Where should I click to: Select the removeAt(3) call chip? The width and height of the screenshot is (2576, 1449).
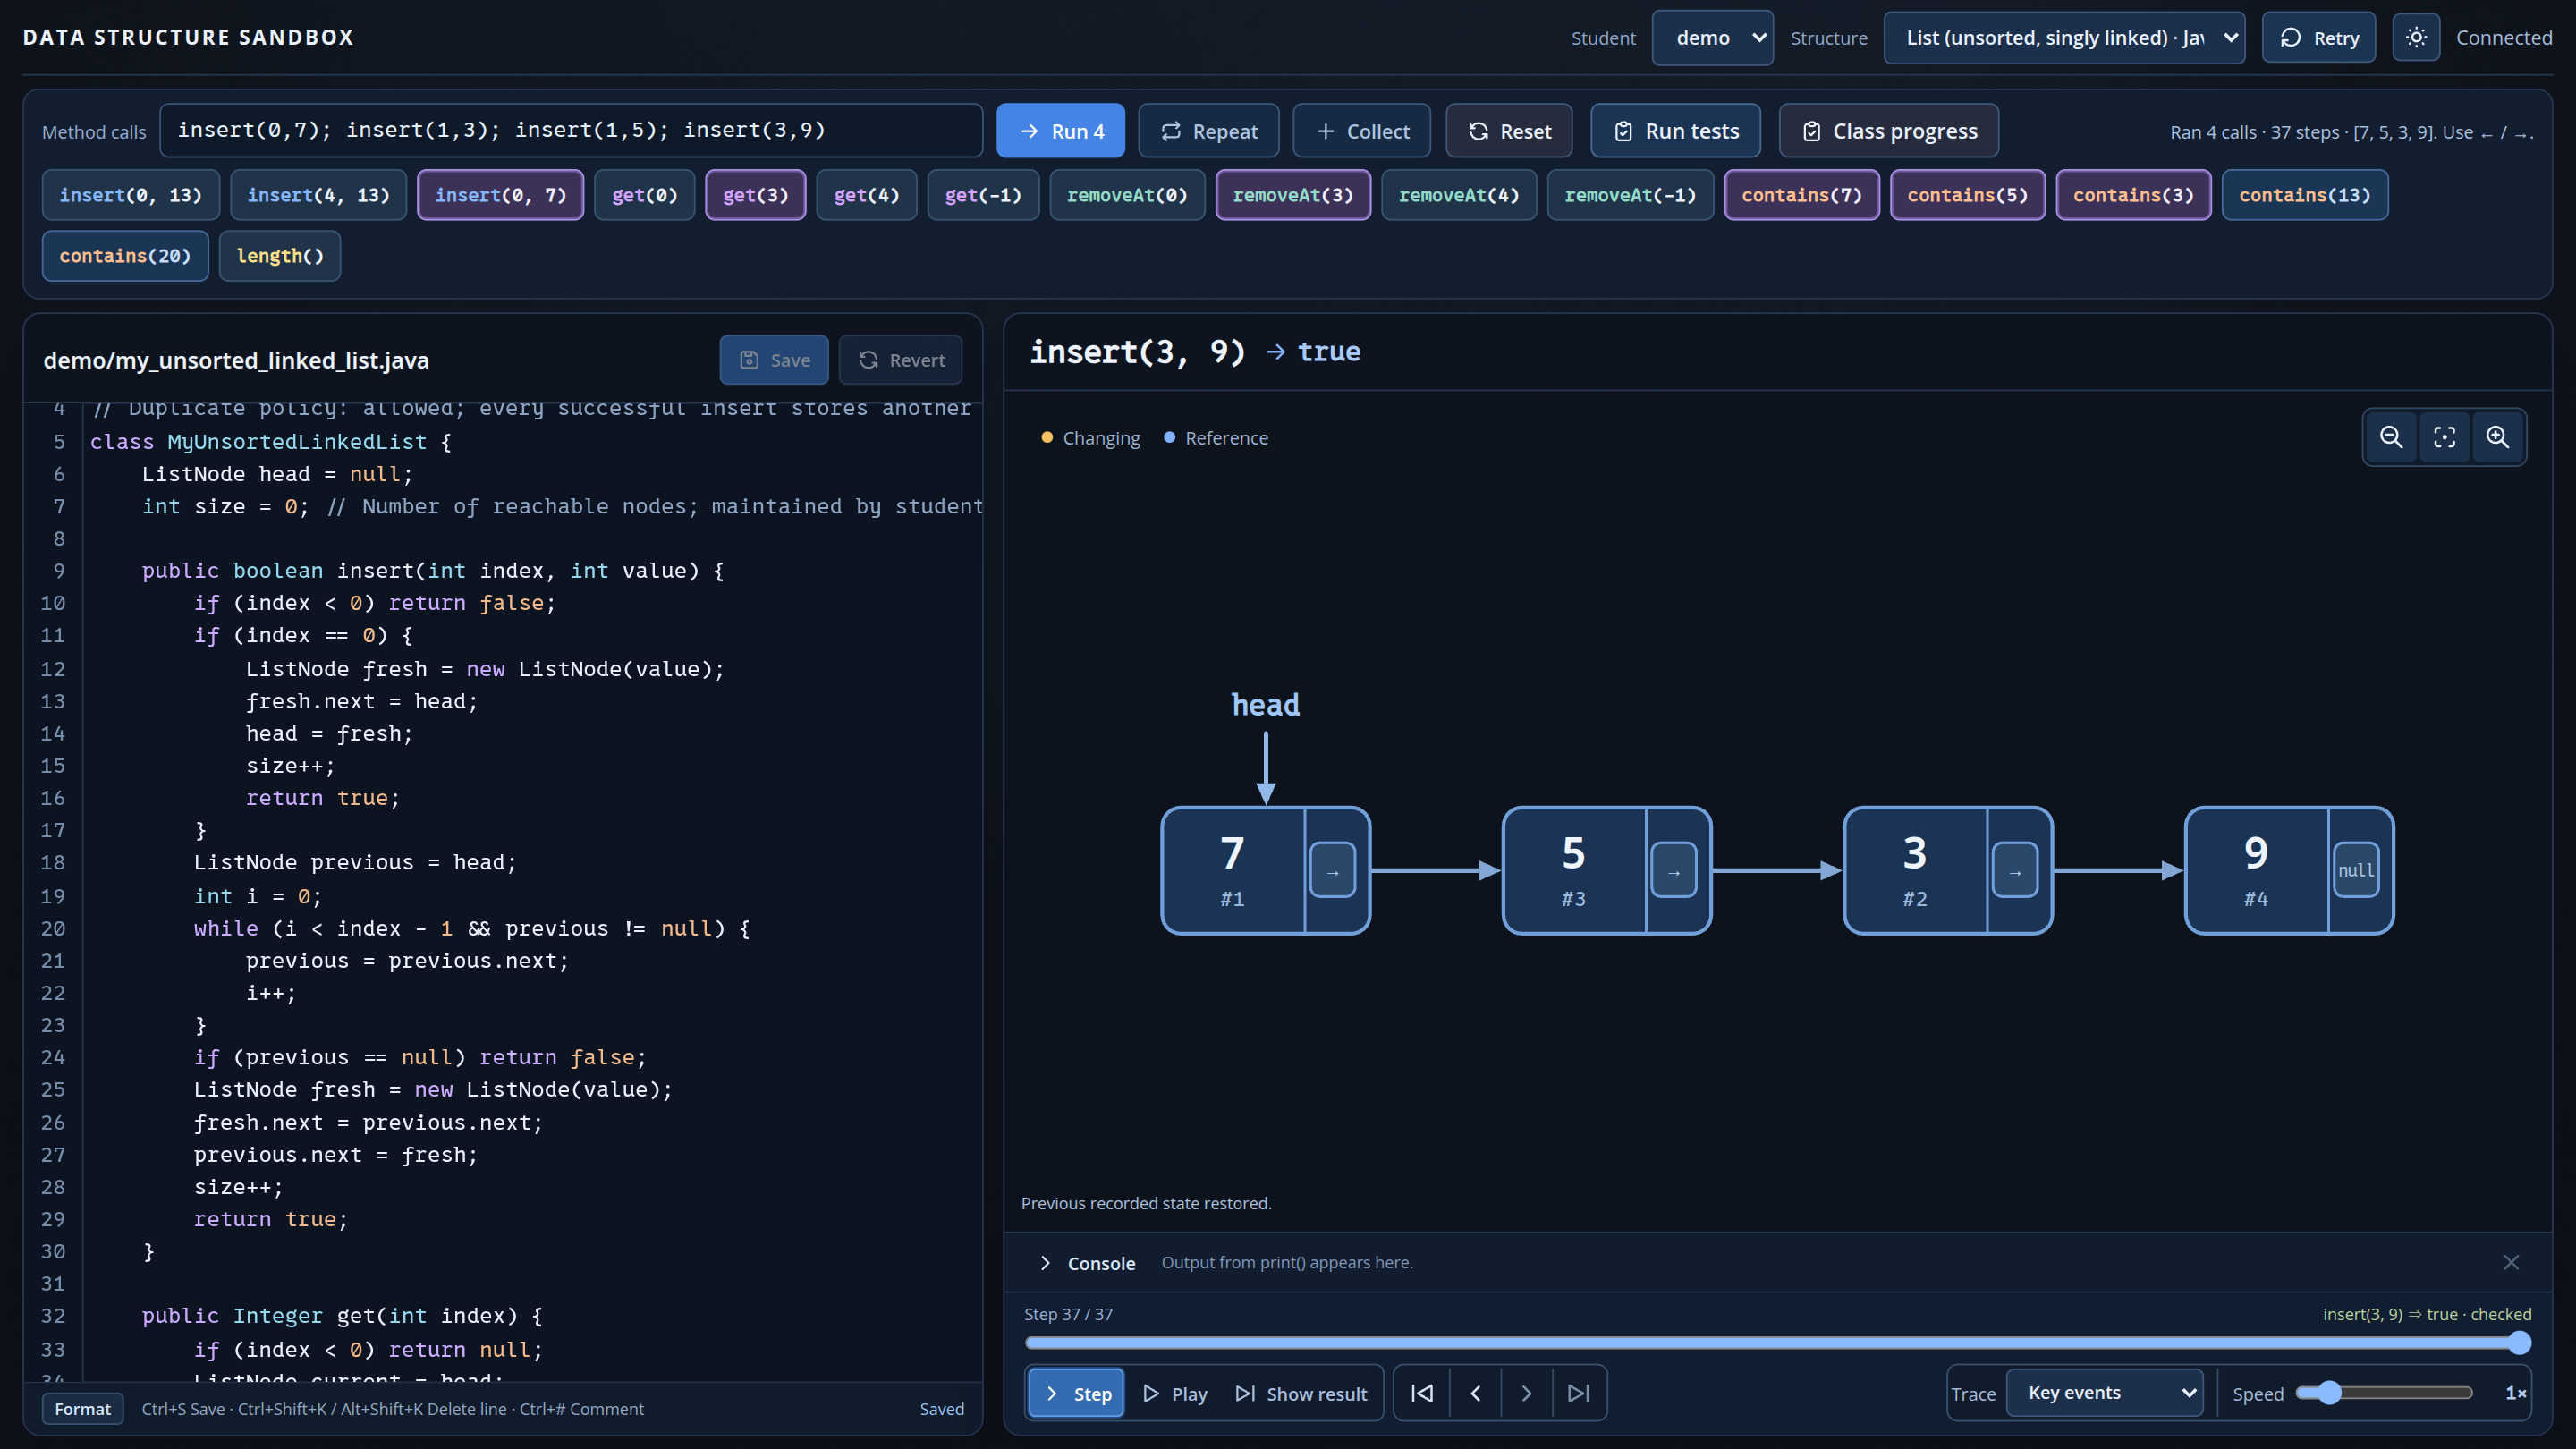[x=1293, y=195]
